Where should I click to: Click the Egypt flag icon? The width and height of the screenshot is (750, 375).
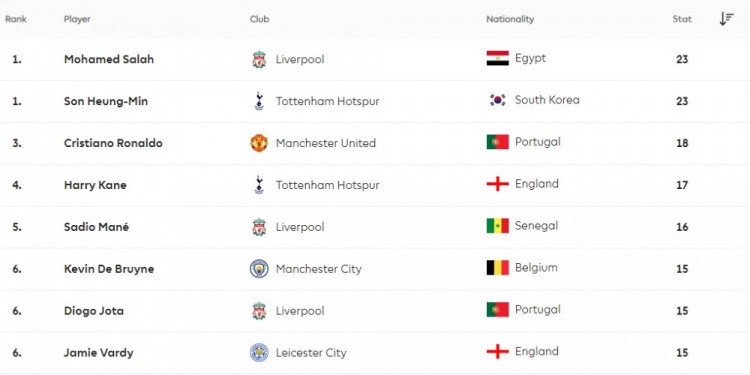pyautogui.click(x=497, y=58)
